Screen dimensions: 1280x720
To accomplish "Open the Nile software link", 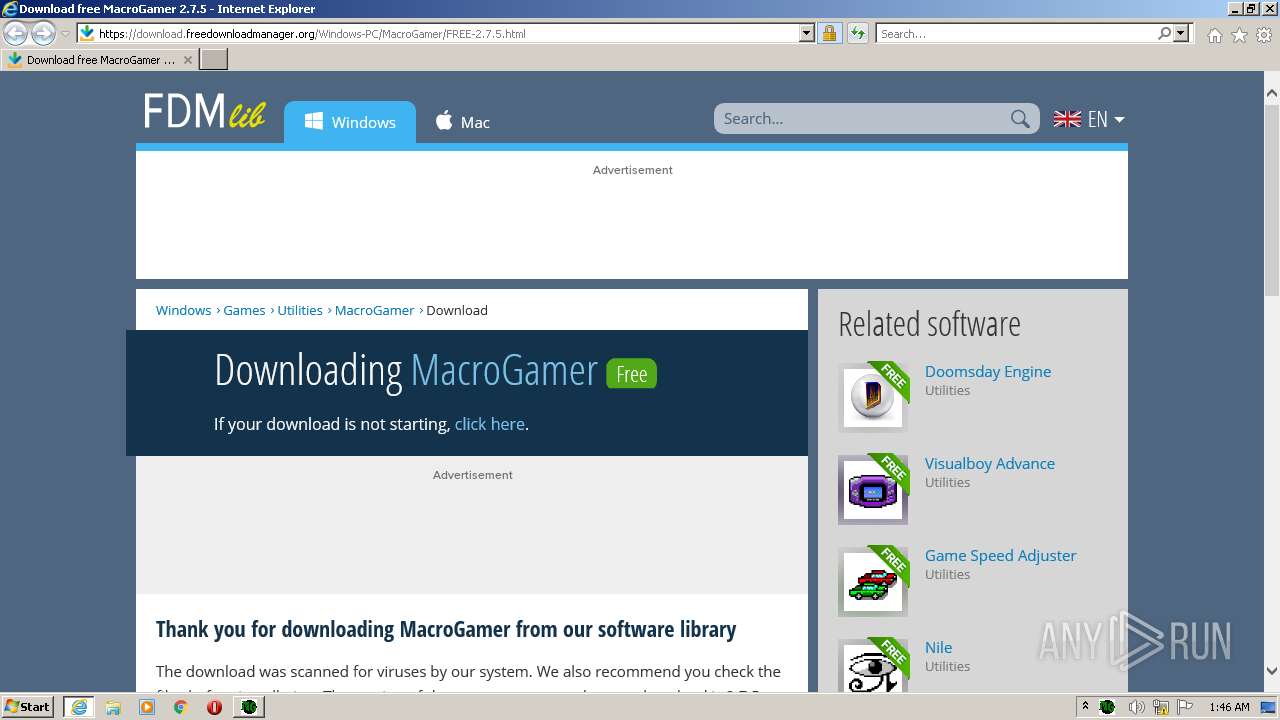I will [938, 647].
